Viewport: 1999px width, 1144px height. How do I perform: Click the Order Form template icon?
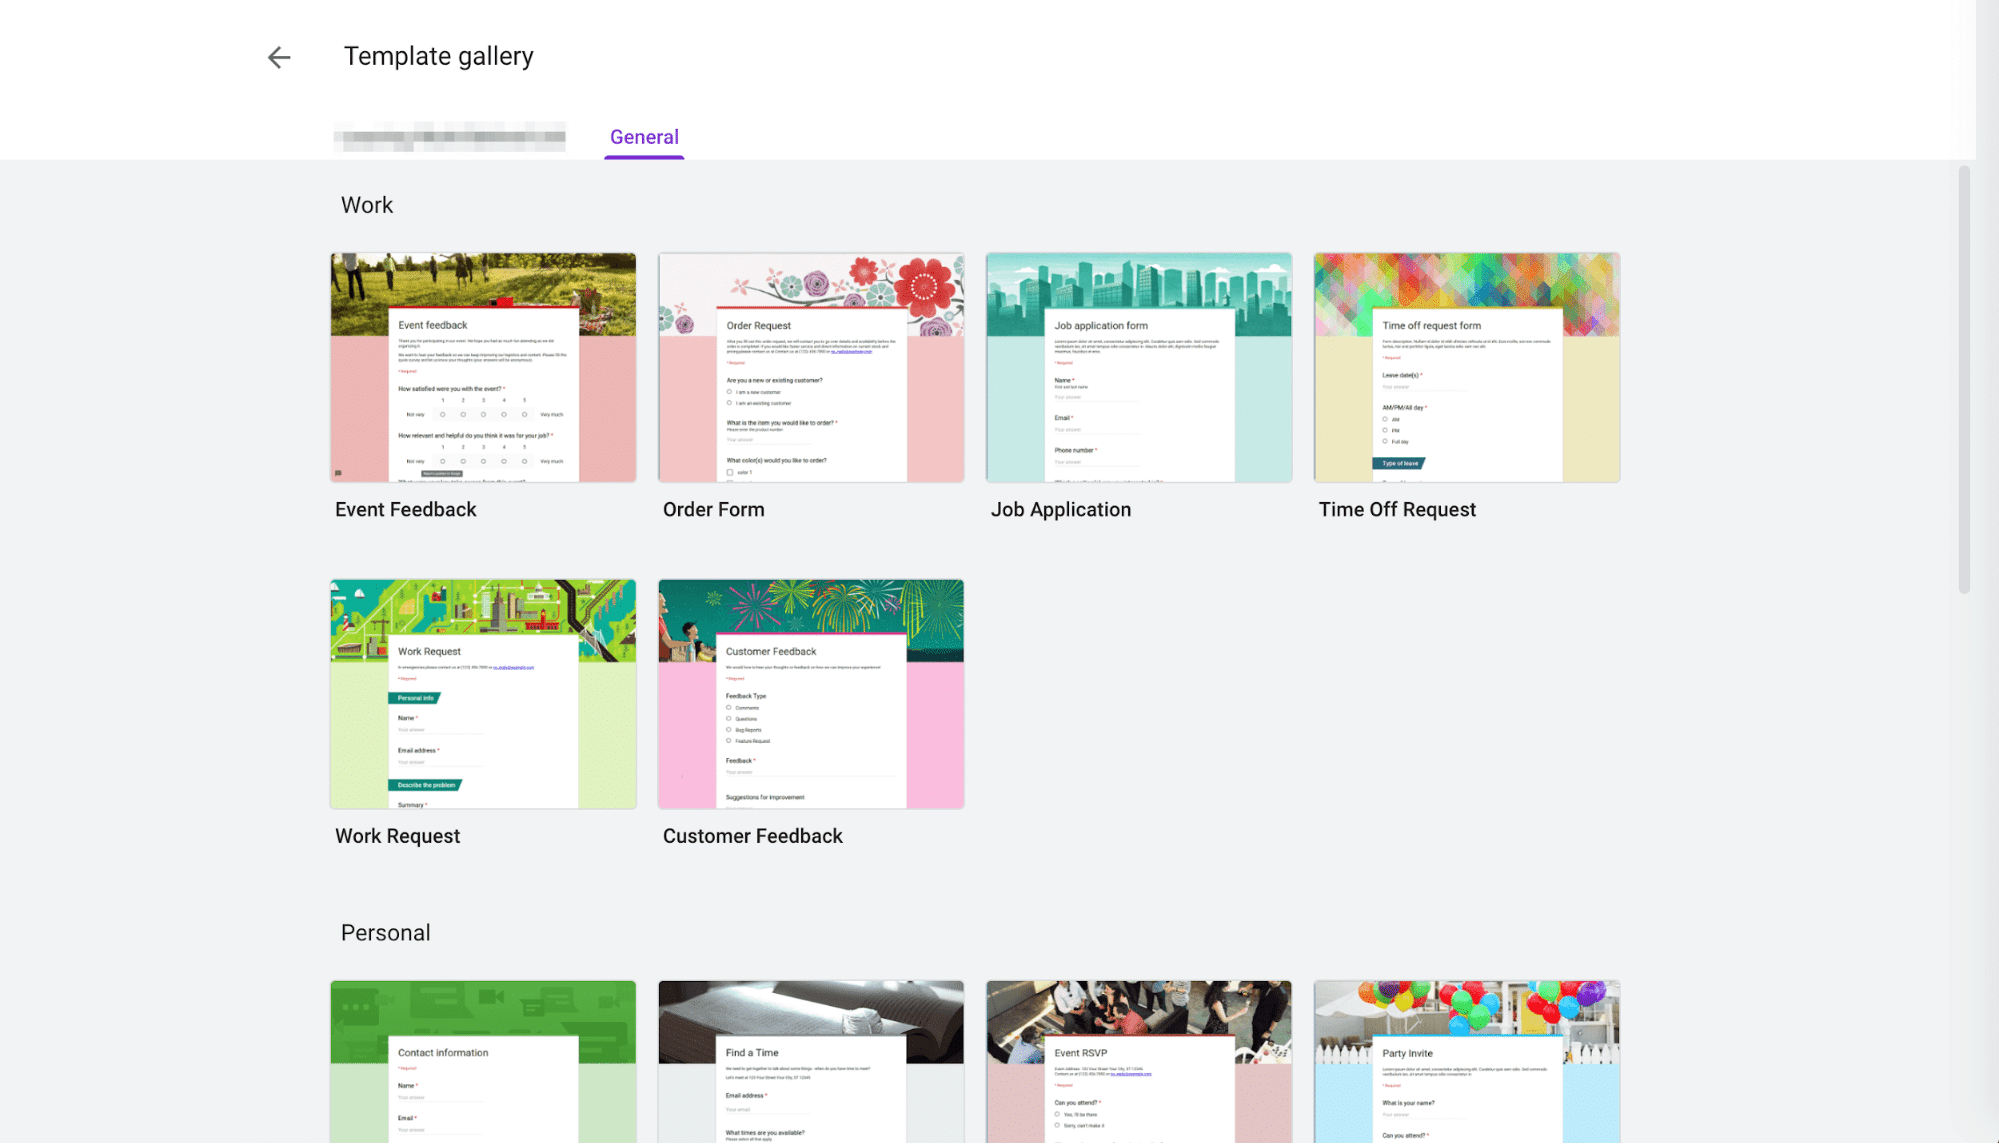810,367
